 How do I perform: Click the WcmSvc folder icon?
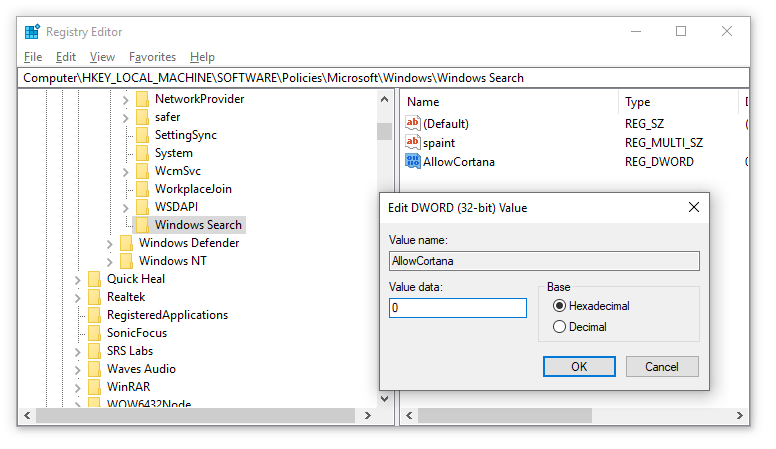point(143,171)
